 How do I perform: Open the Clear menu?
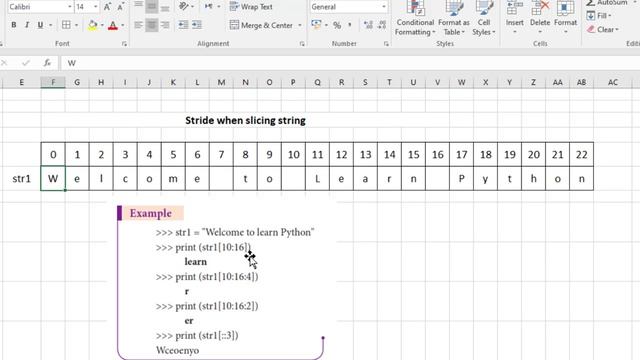click(603, 30)
